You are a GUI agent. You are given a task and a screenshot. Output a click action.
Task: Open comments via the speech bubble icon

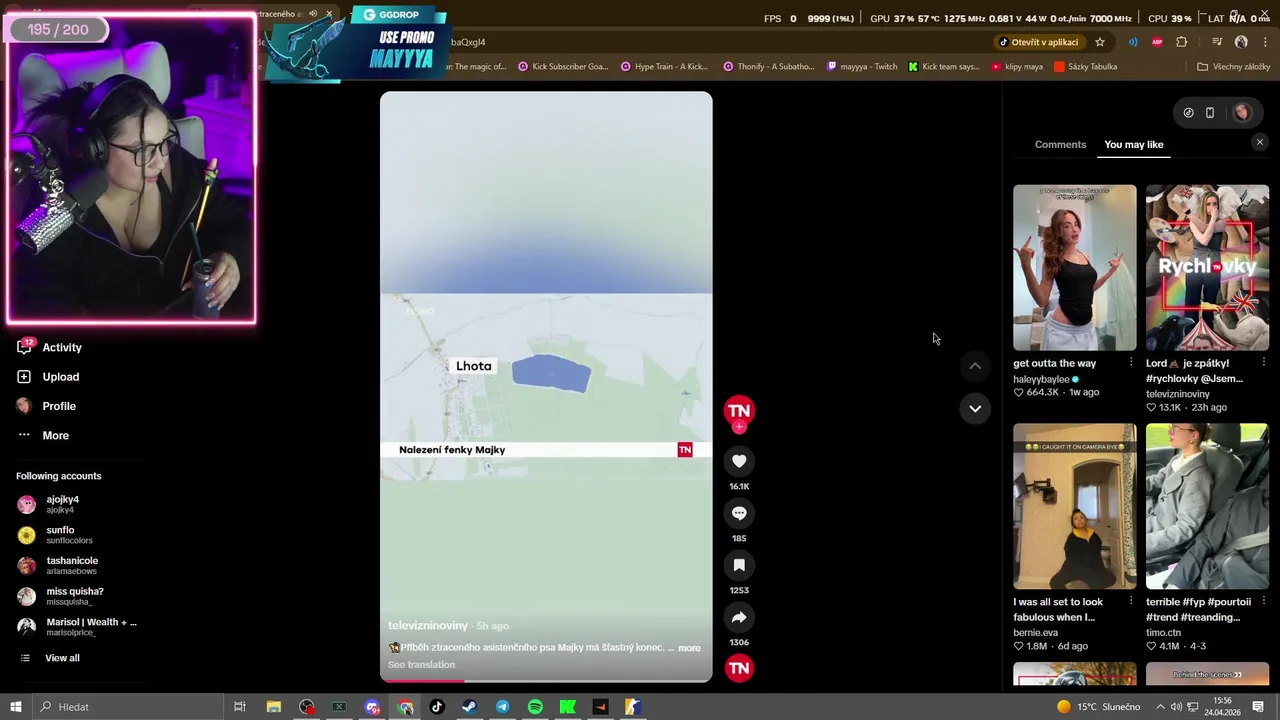click(739, 513)
